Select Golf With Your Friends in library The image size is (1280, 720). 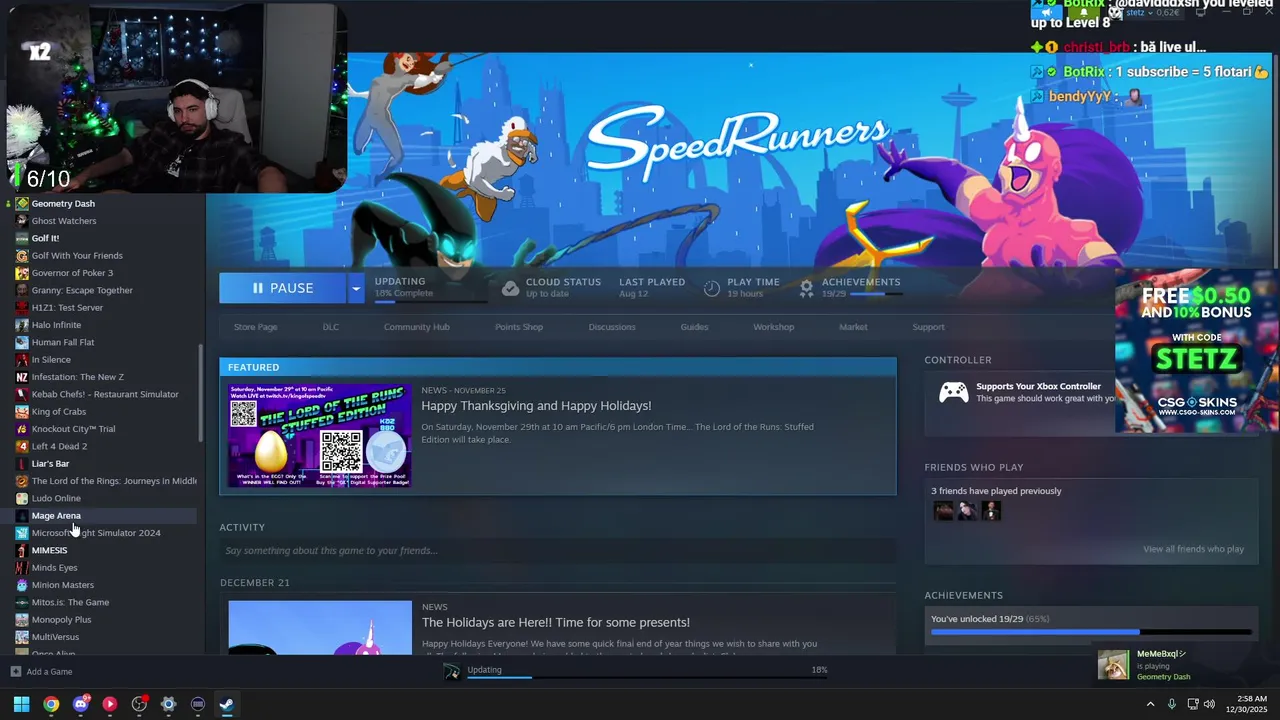coord(77,256)
